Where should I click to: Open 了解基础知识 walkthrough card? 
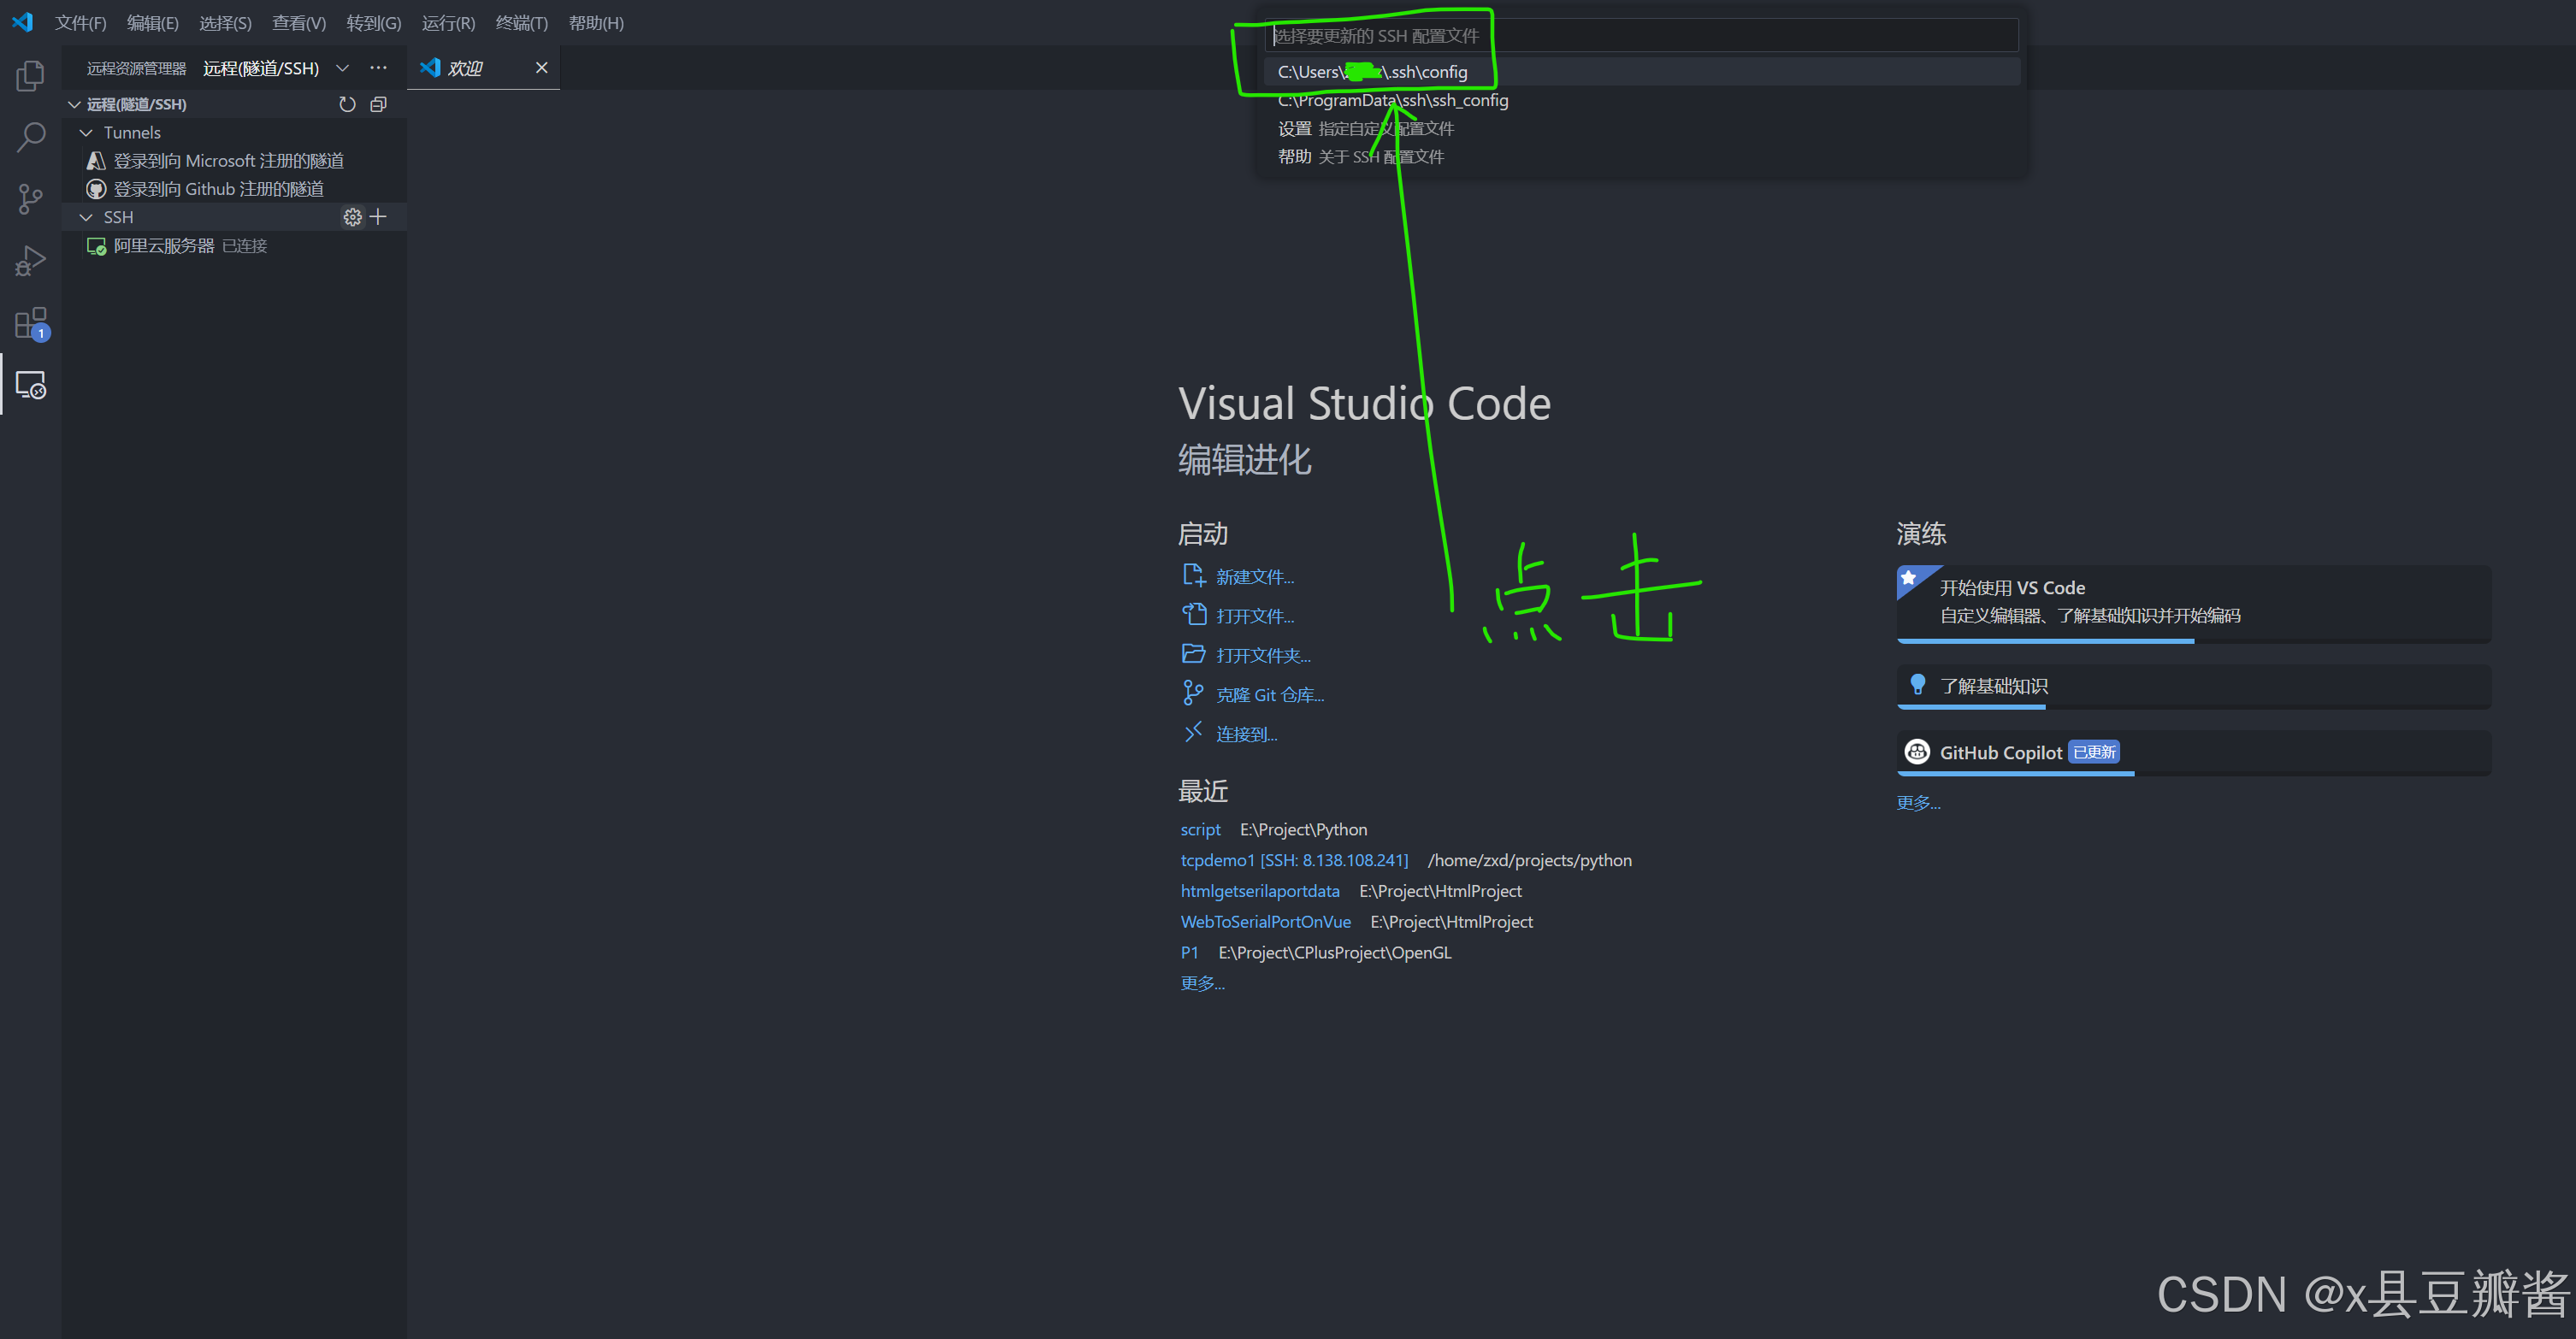(2193, 686)
